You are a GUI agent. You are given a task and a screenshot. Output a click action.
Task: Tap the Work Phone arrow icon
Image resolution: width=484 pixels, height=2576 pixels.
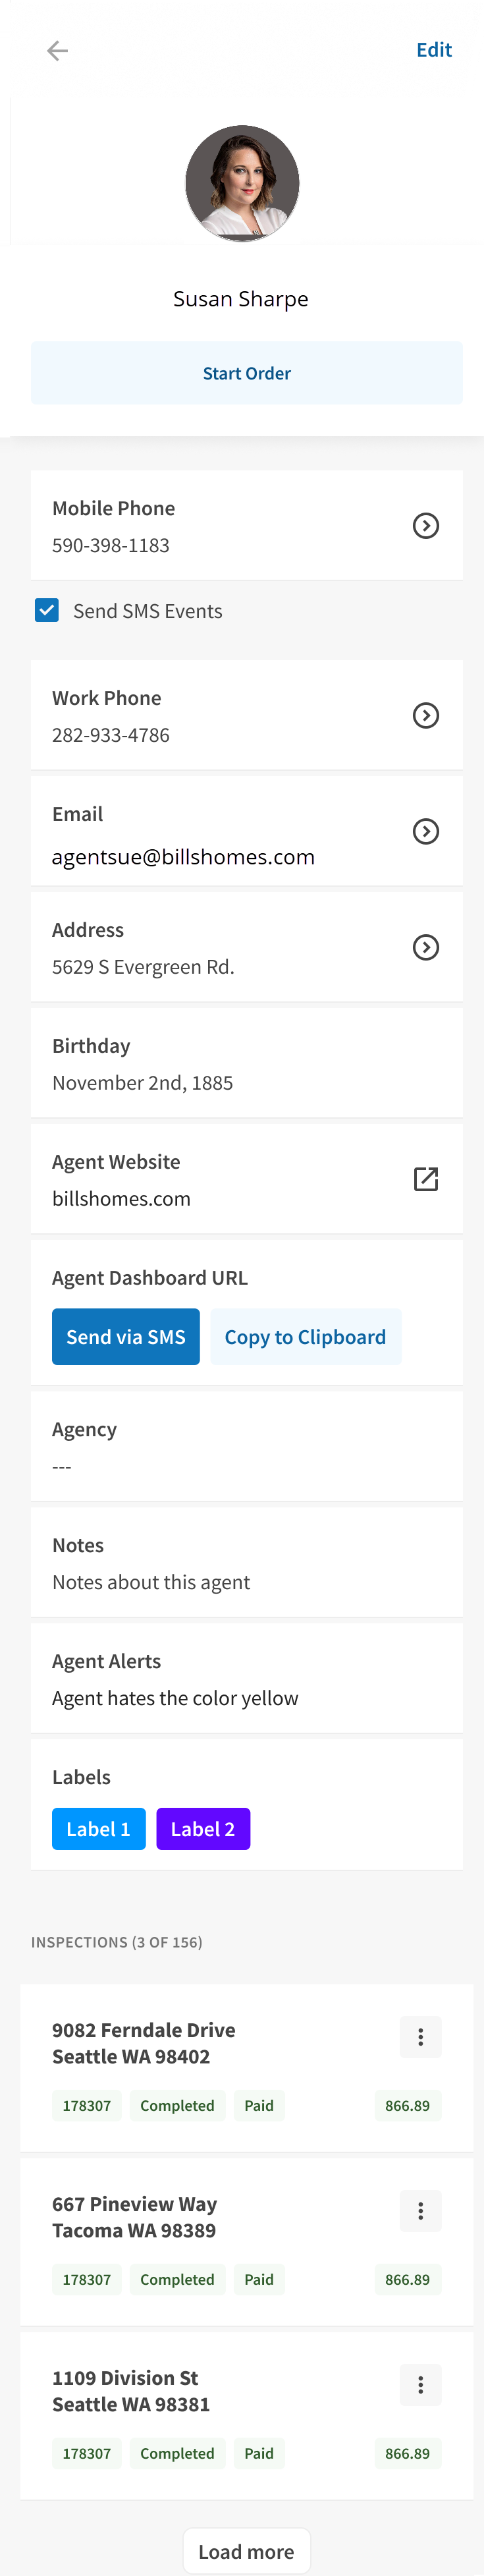click(x=426, y=716)
